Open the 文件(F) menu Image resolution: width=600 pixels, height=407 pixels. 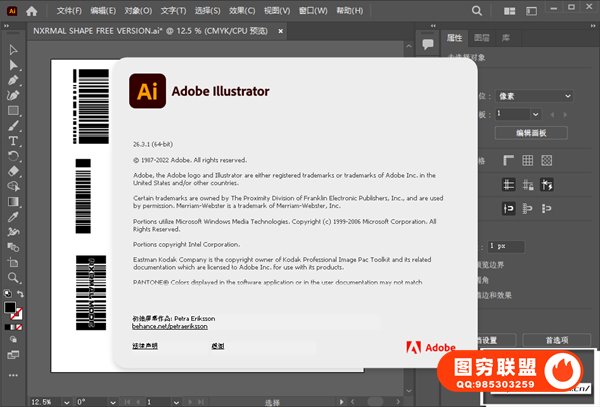click(x=70, y=11)
